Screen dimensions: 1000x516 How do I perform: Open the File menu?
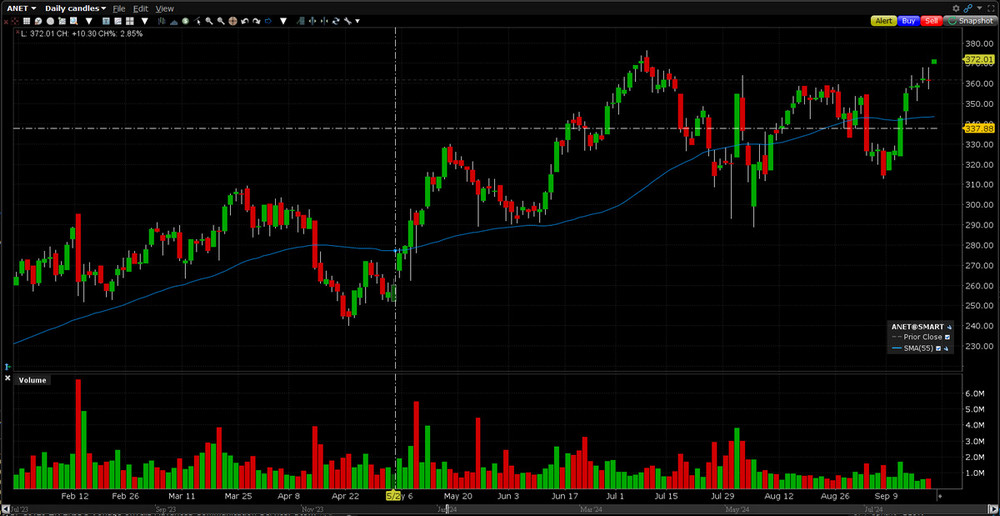click(118, 8)
